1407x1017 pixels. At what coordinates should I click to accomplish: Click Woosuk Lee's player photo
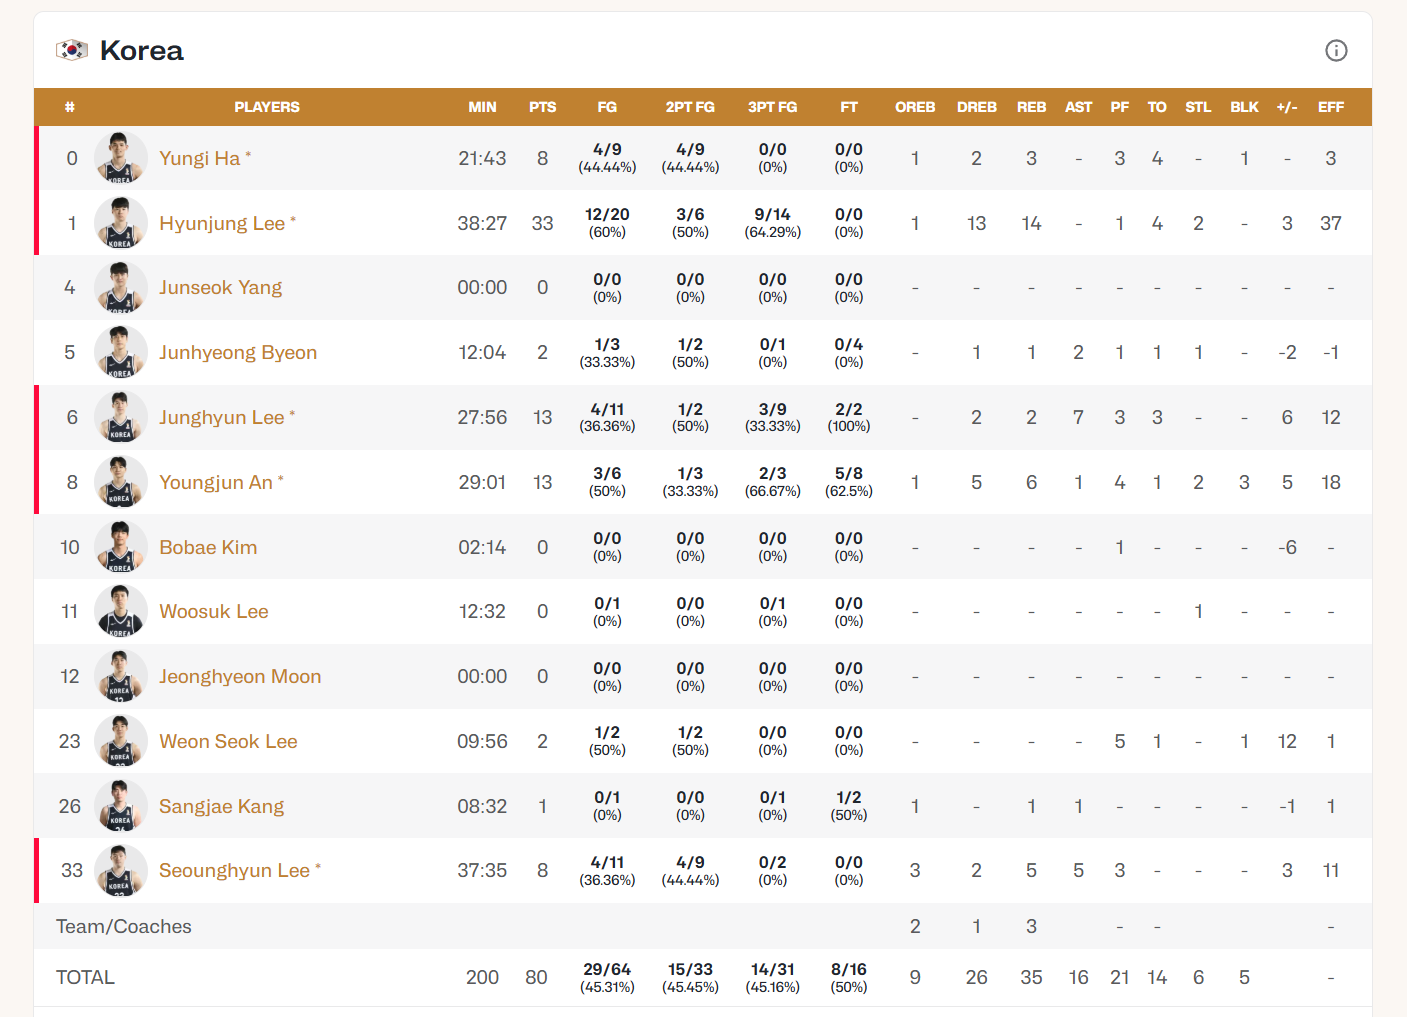(120, 612)
